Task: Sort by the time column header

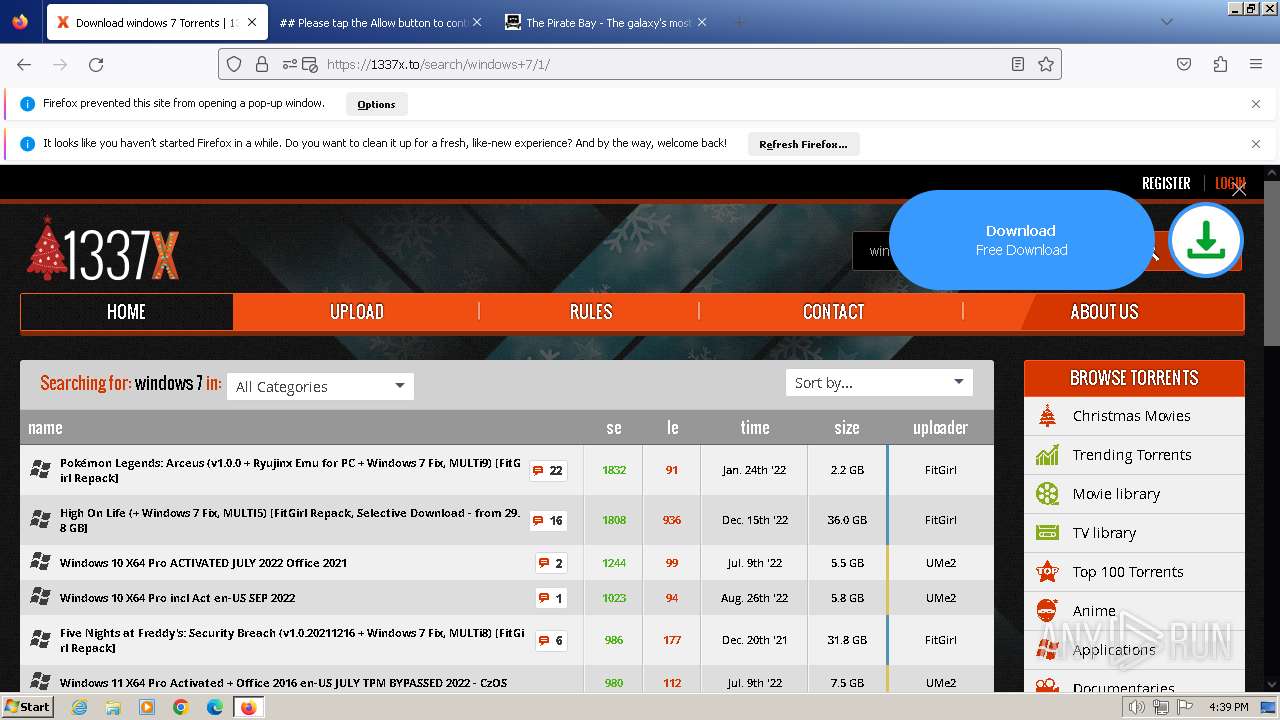Action: [755, 427]
